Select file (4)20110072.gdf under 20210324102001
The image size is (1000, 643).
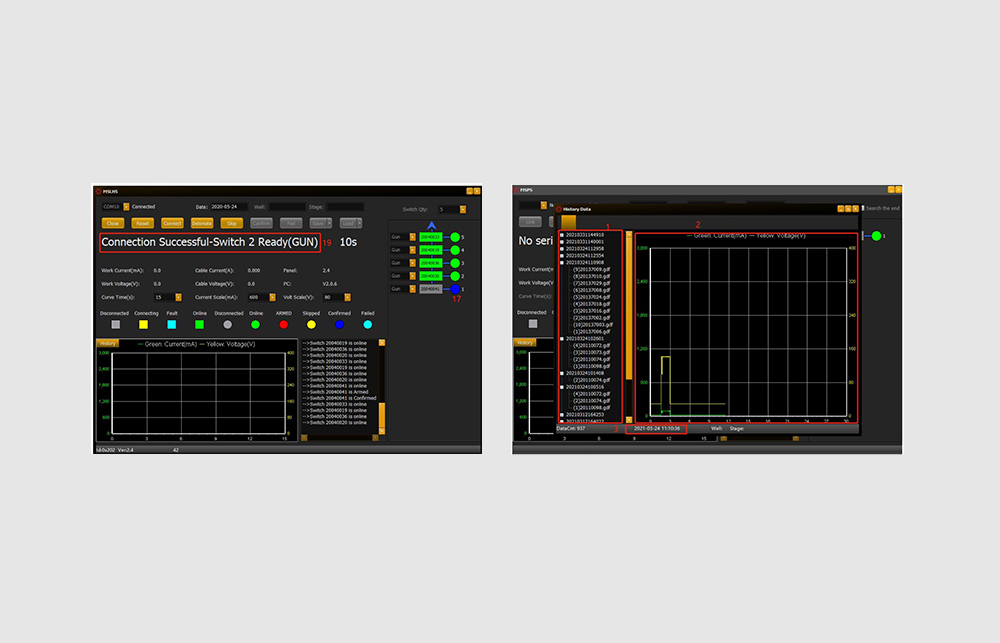(x=591, y=345)
